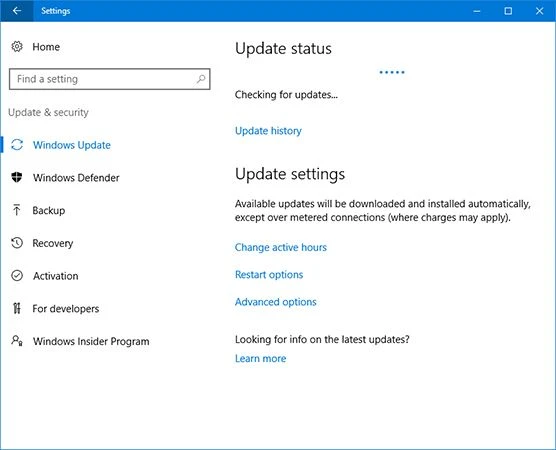Image resolution: width=556 pixels, height=450 pixels.
Task: Open the Recovery section
Action: click(x=52, y=243)
